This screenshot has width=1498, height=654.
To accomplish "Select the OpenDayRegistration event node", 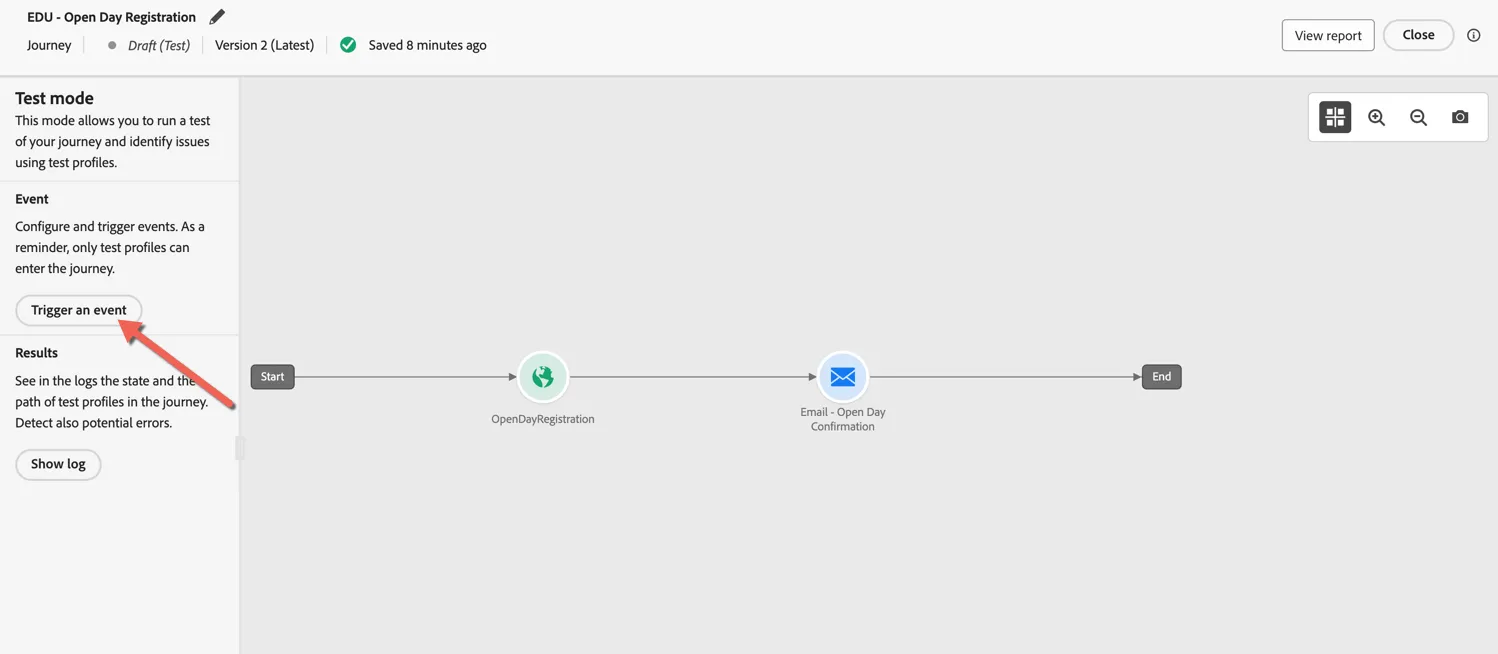I will click(x=543, y=377).
